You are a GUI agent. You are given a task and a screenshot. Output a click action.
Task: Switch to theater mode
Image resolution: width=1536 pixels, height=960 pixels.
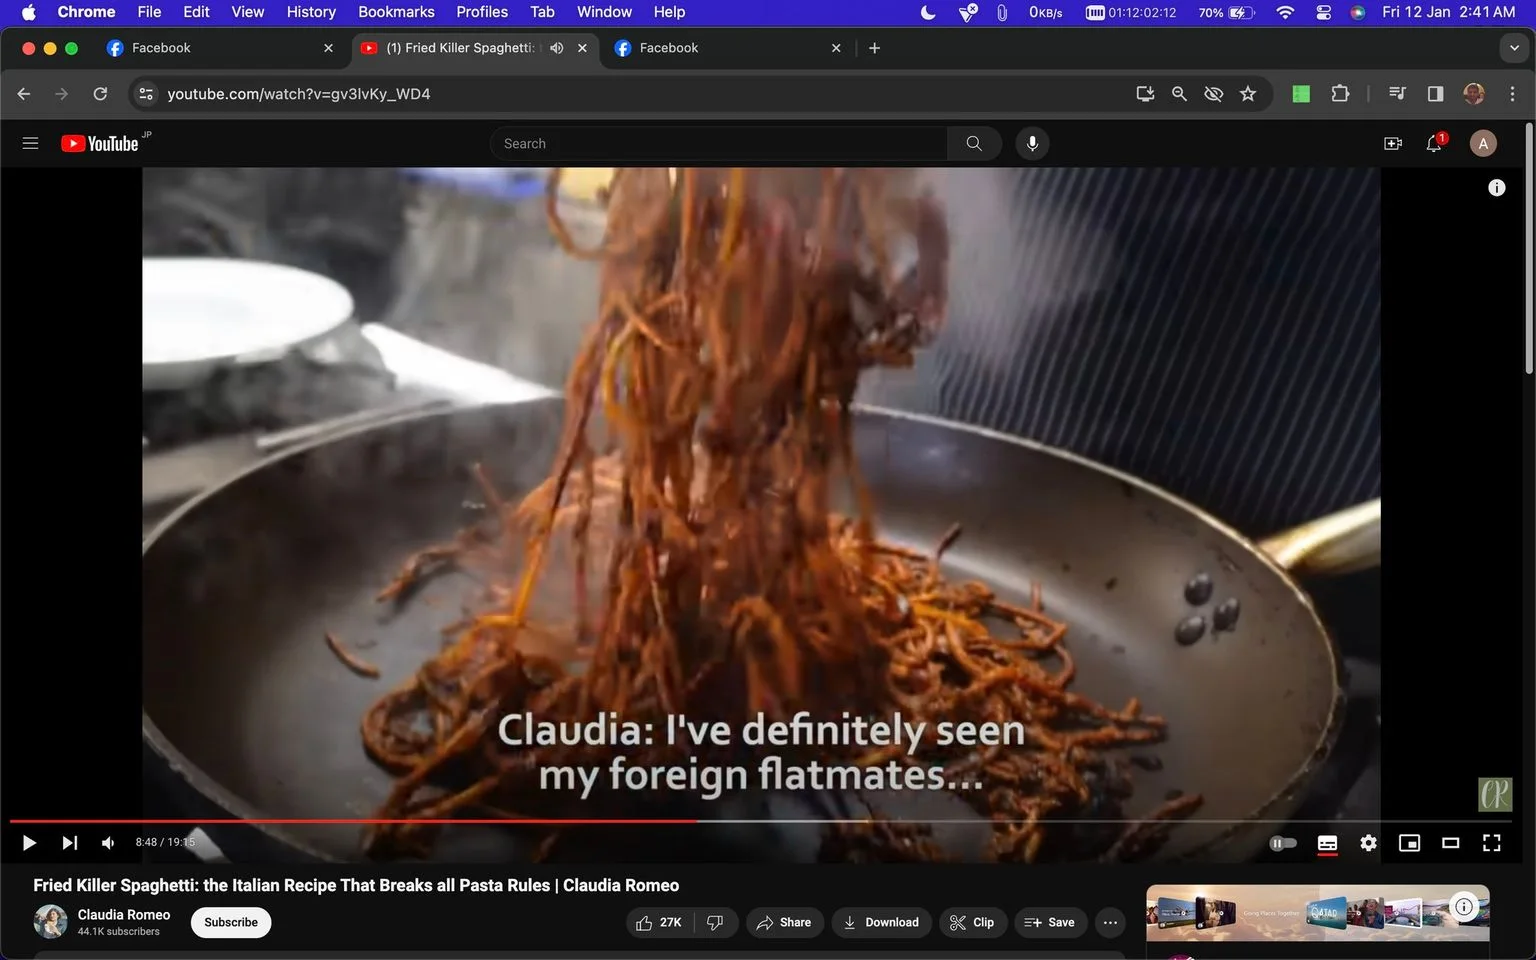click(1450, 843)
